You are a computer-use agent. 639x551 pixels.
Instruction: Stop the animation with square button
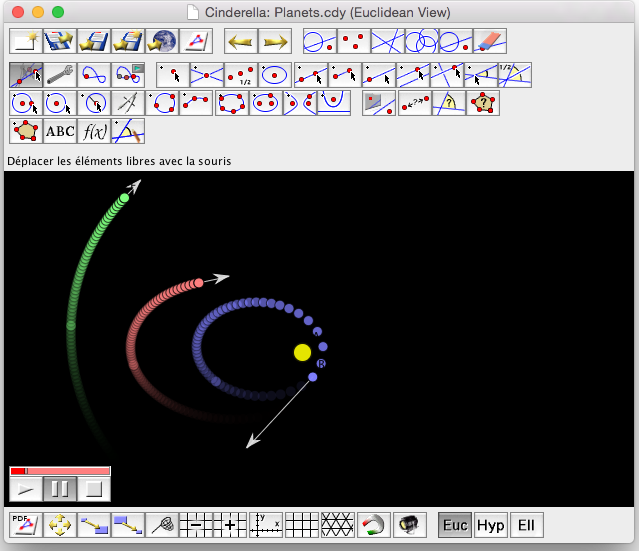click(94, 489)
